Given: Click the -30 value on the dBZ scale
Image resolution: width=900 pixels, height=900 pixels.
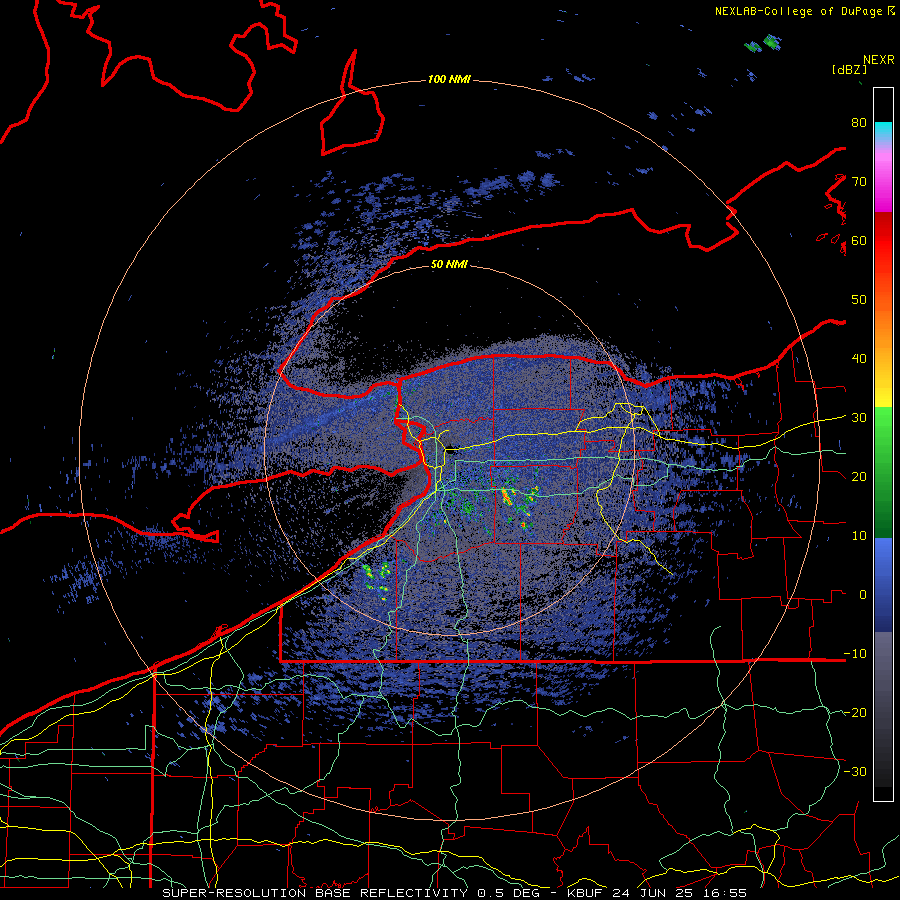Looking at the screenshot, I should pos(855,771).
